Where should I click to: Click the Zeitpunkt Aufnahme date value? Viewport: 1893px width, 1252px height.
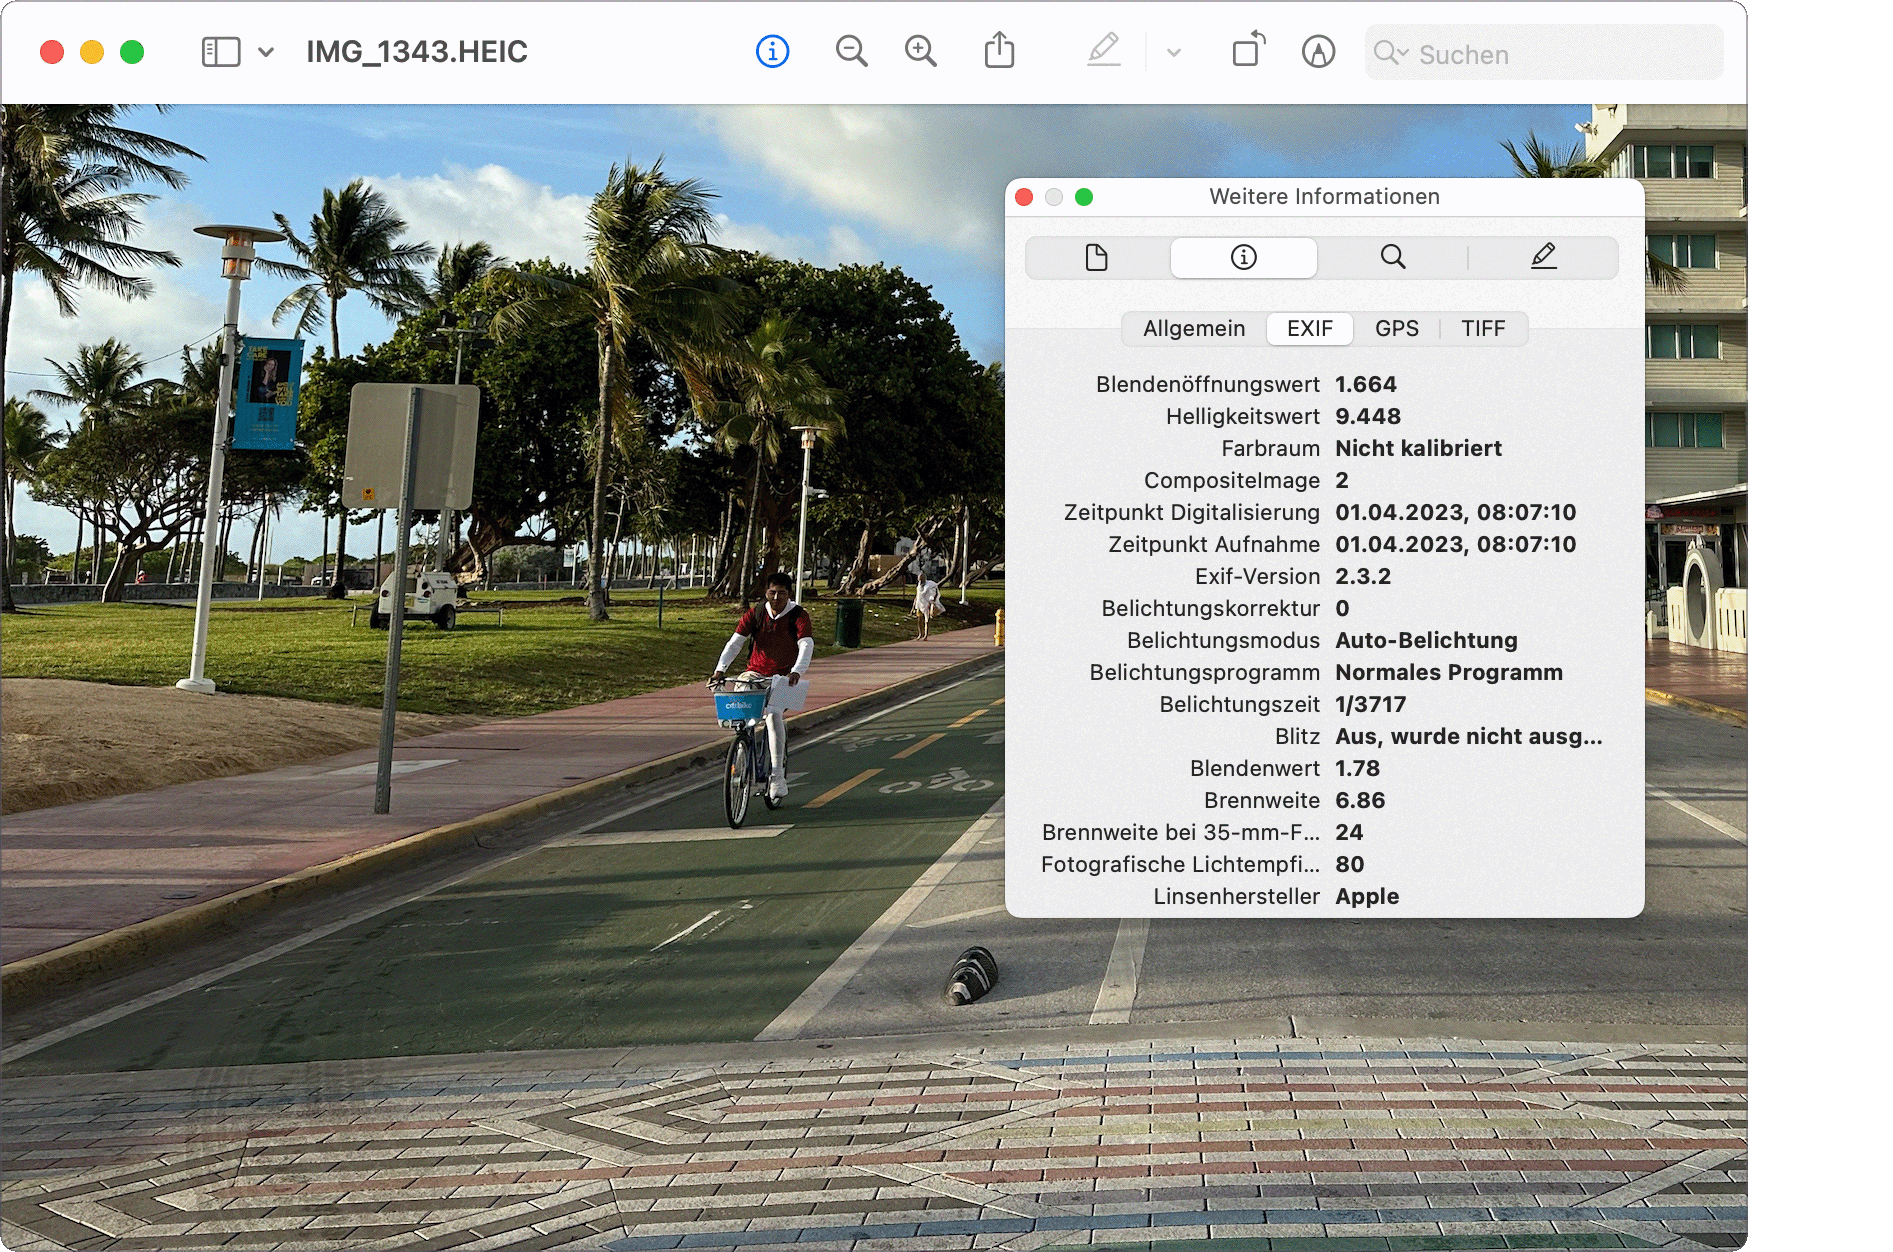1456,545
